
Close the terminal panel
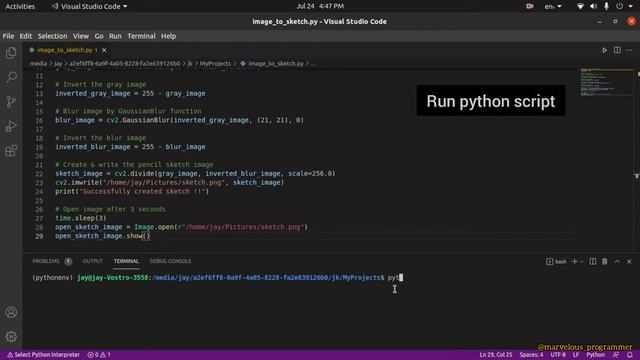click(x=629, y=261)
